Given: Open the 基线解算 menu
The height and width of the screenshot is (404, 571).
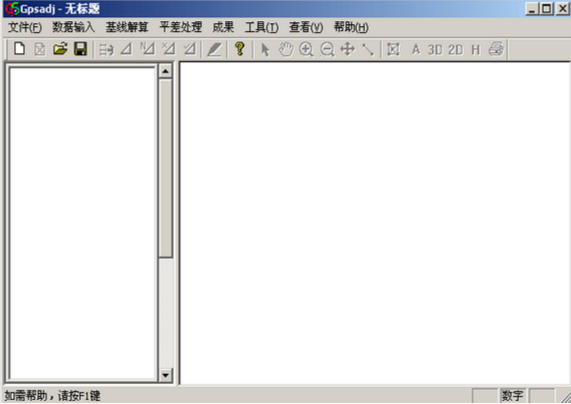Looking at the screenshot, I should pos(127,27).
